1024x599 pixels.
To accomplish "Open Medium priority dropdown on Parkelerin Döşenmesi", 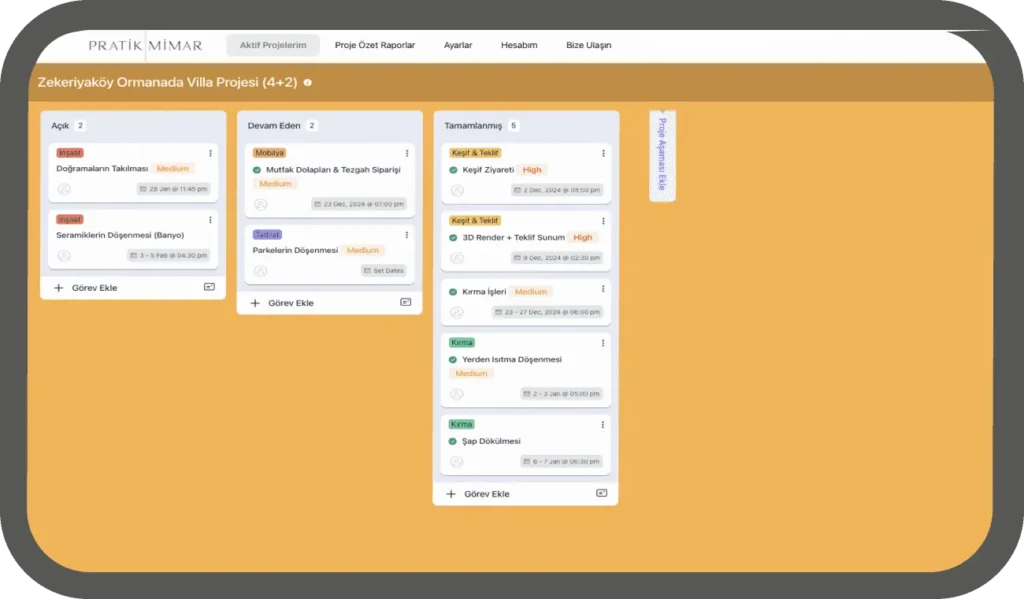I will click(362, 250).
